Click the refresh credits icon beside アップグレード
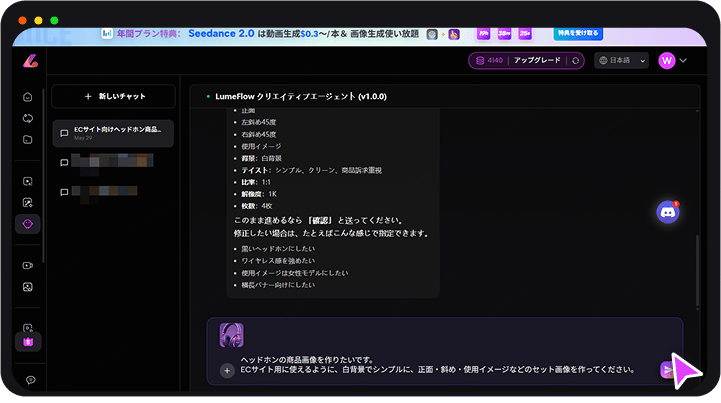This screenshot has width=721, height=403. point(575,61)
